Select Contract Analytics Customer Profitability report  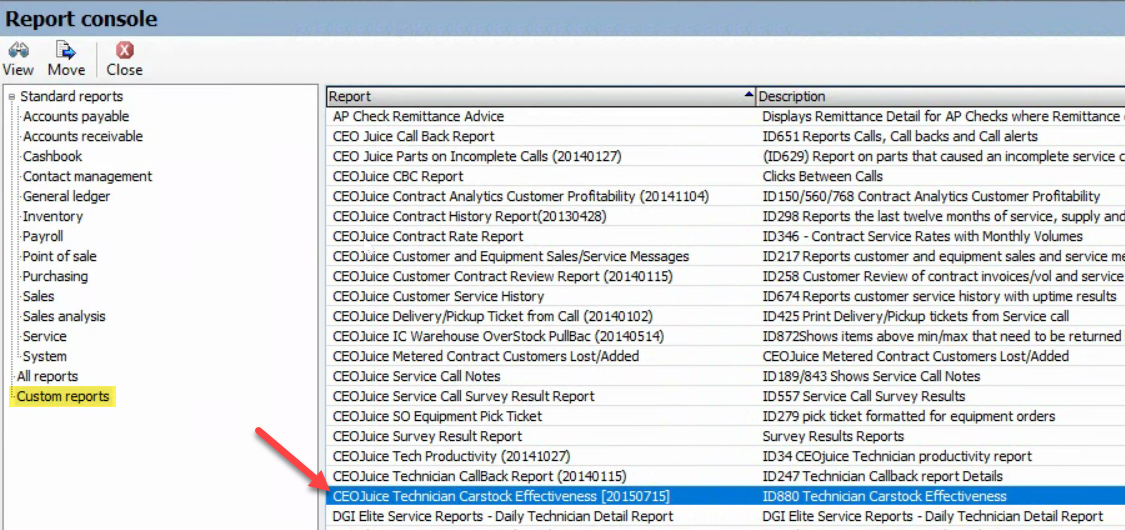coord(521,197)
